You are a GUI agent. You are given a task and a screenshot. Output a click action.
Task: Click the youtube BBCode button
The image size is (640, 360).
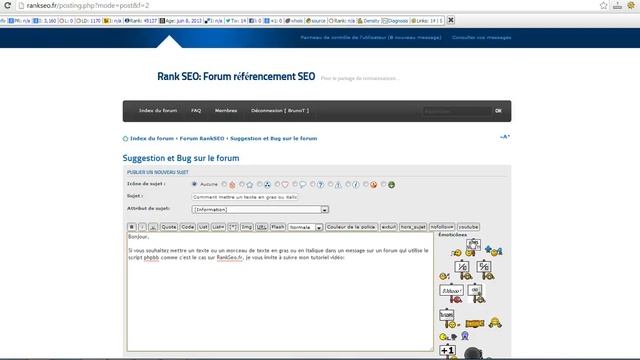tap(468, 227)
